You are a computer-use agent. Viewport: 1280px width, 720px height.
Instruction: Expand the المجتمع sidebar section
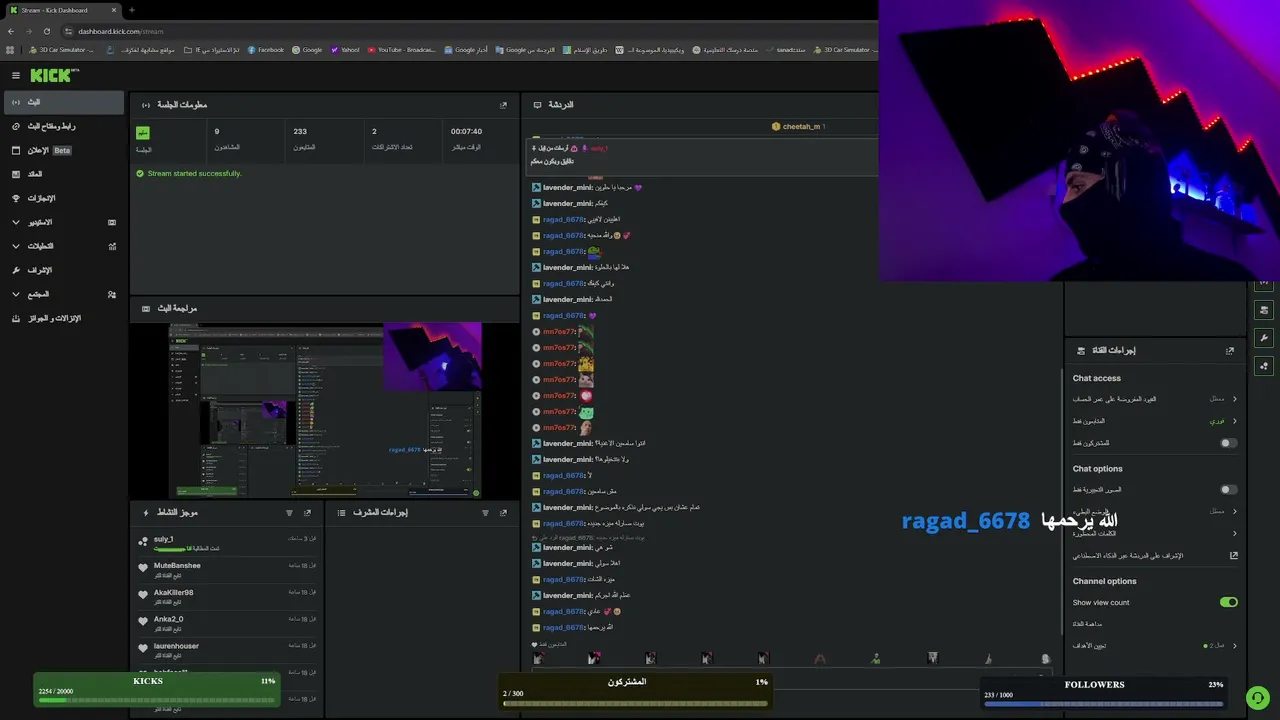pos(62,294)
